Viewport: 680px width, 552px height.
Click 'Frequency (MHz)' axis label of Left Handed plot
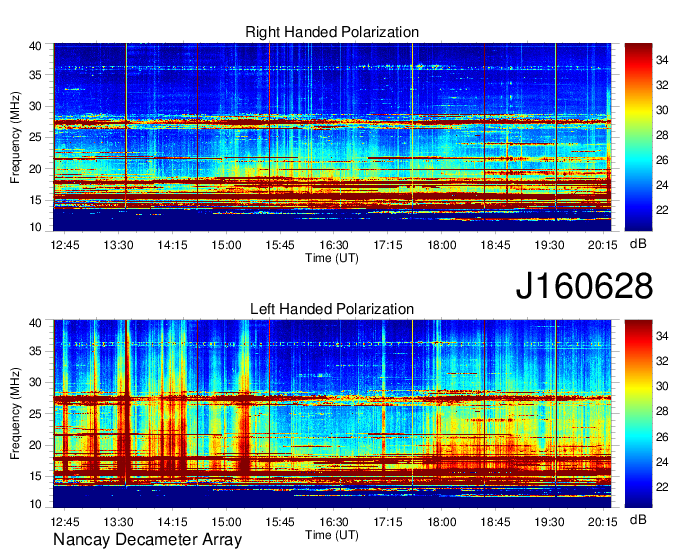[15, 414]
